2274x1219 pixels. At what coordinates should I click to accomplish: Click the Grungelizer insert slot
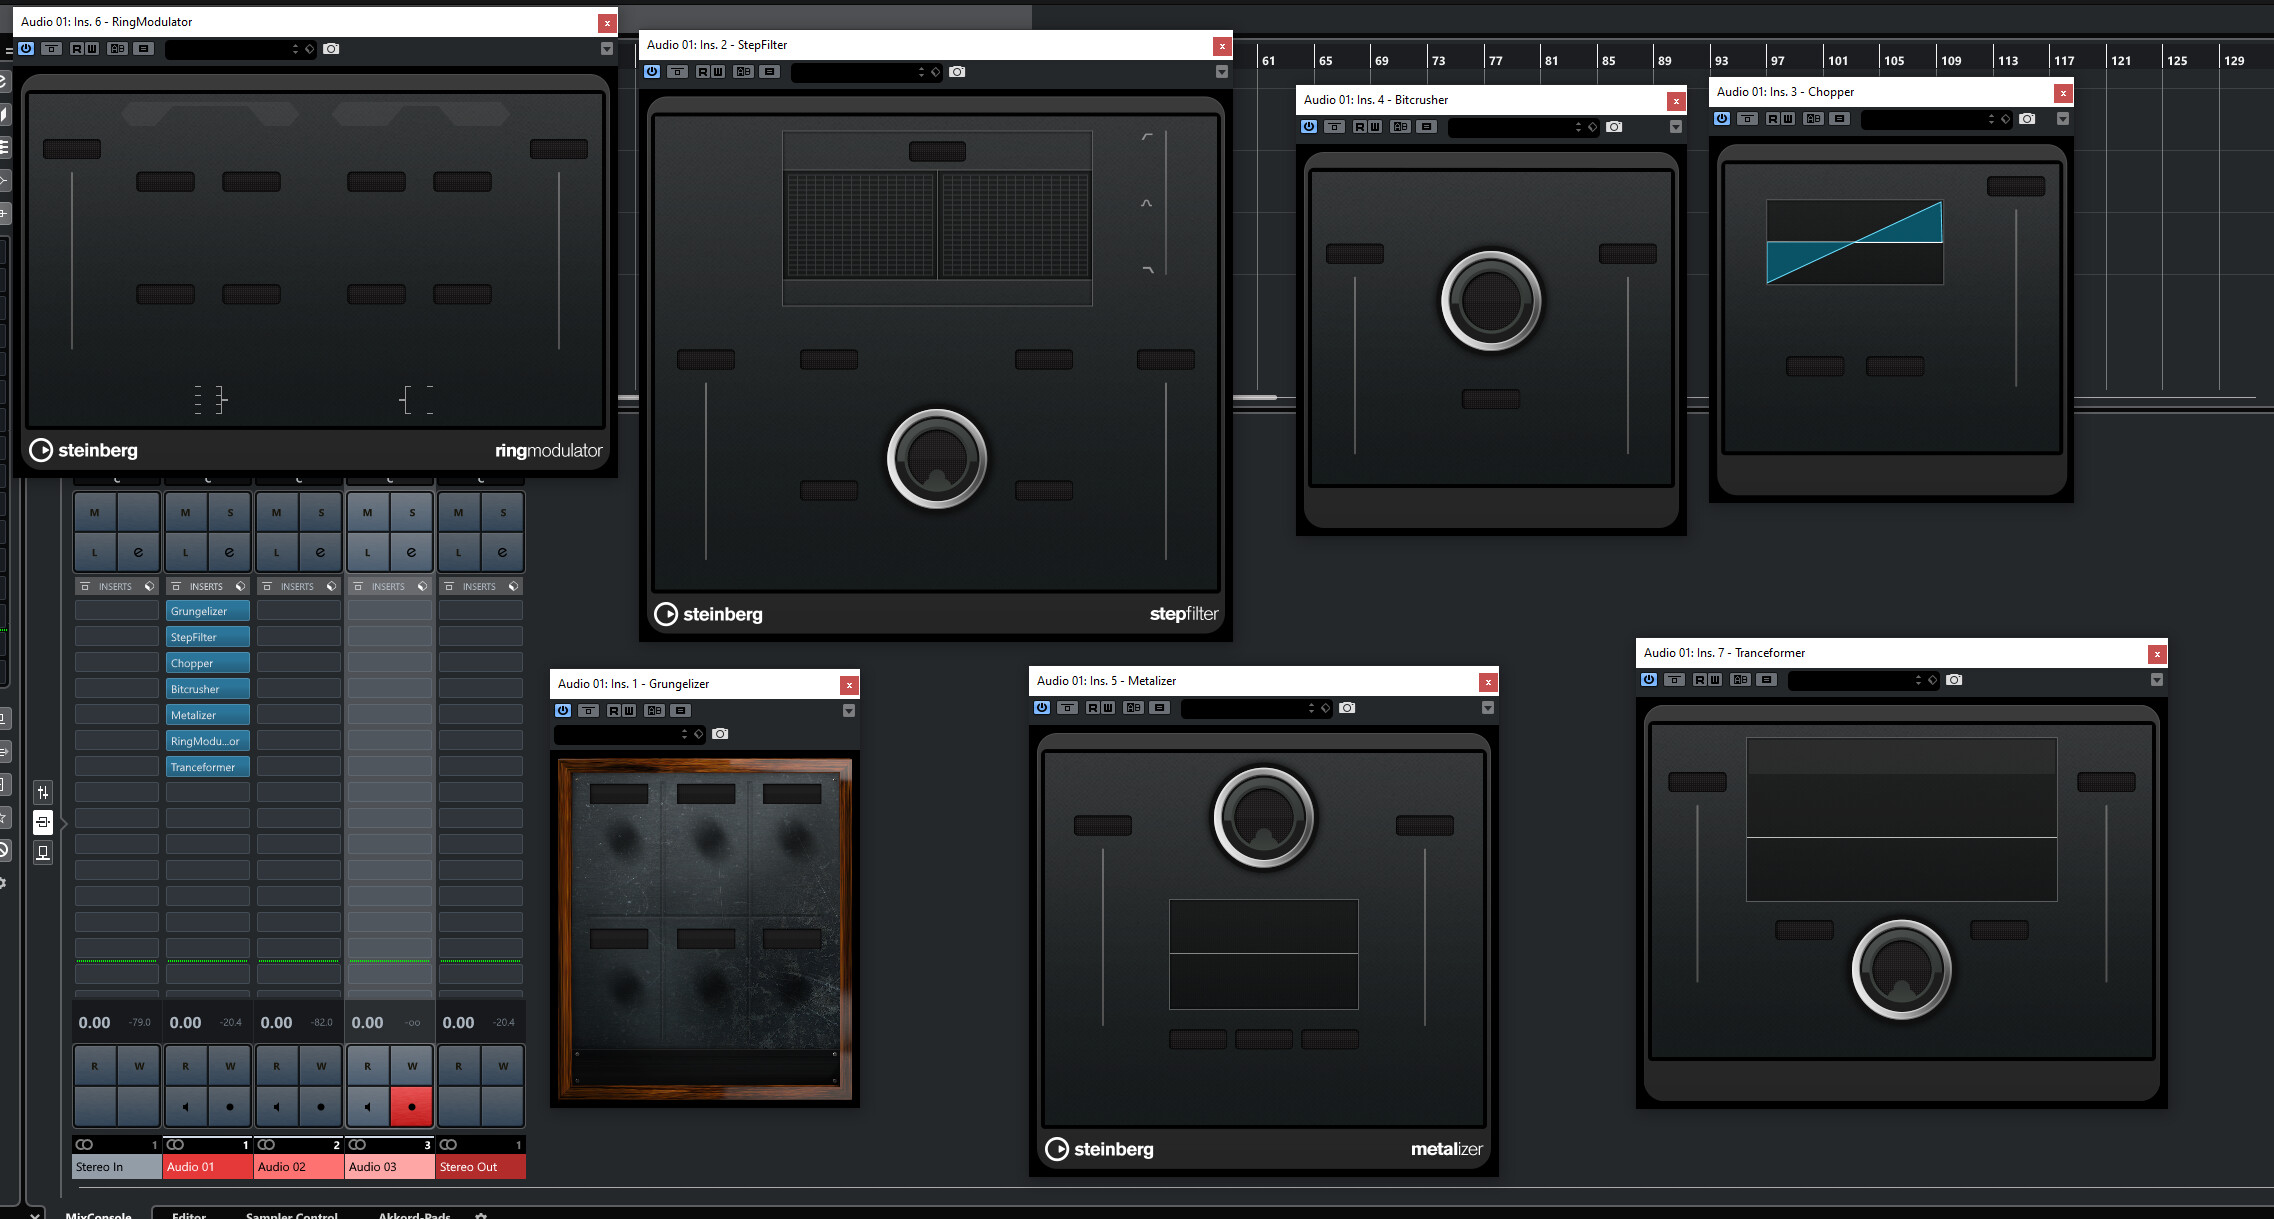(x=207, y=611)
